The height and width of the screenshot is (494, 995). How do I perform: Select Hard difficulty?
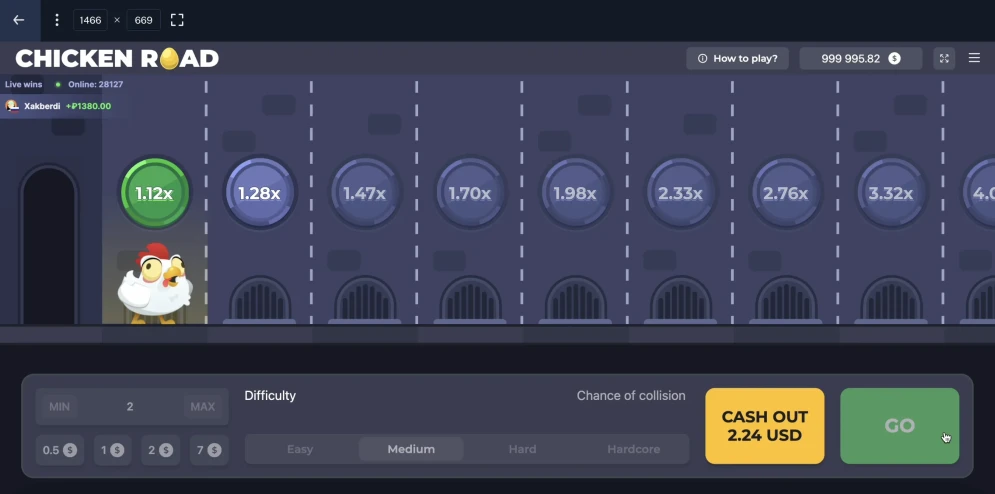(x=522, y=449)
